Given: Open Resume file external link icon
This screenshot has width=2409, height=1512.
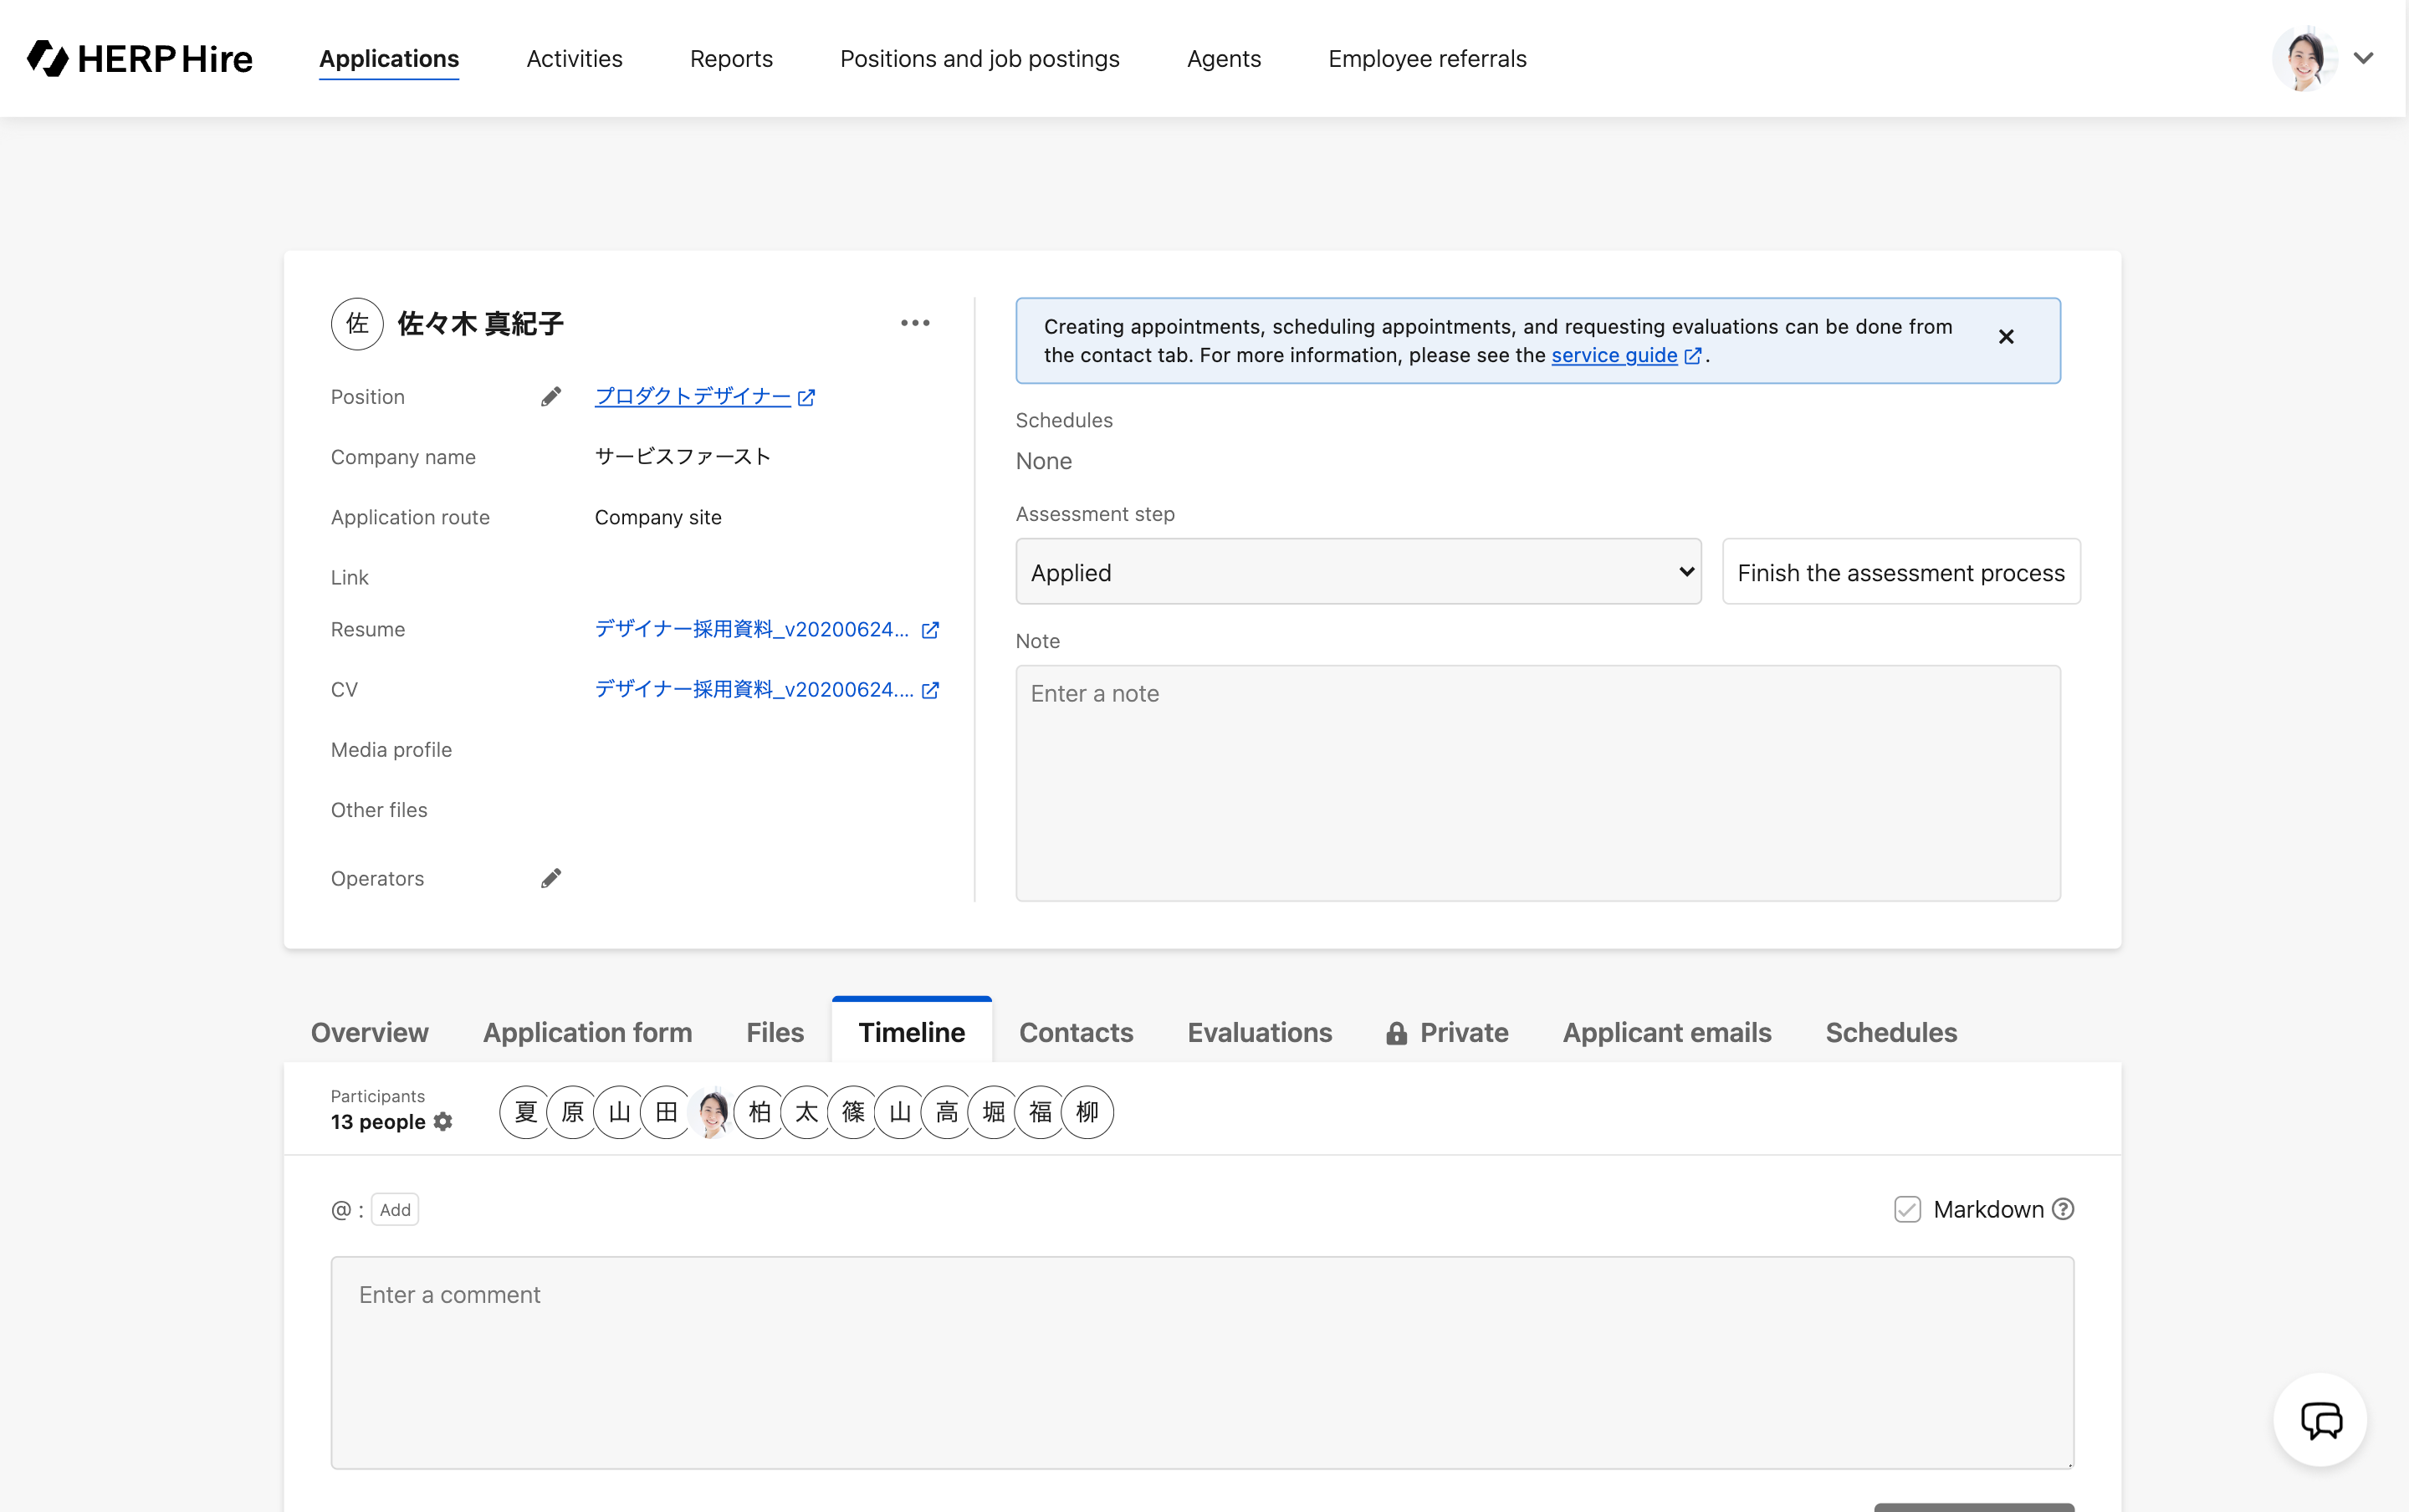Looking at the screenshot, I should point(930,630).
